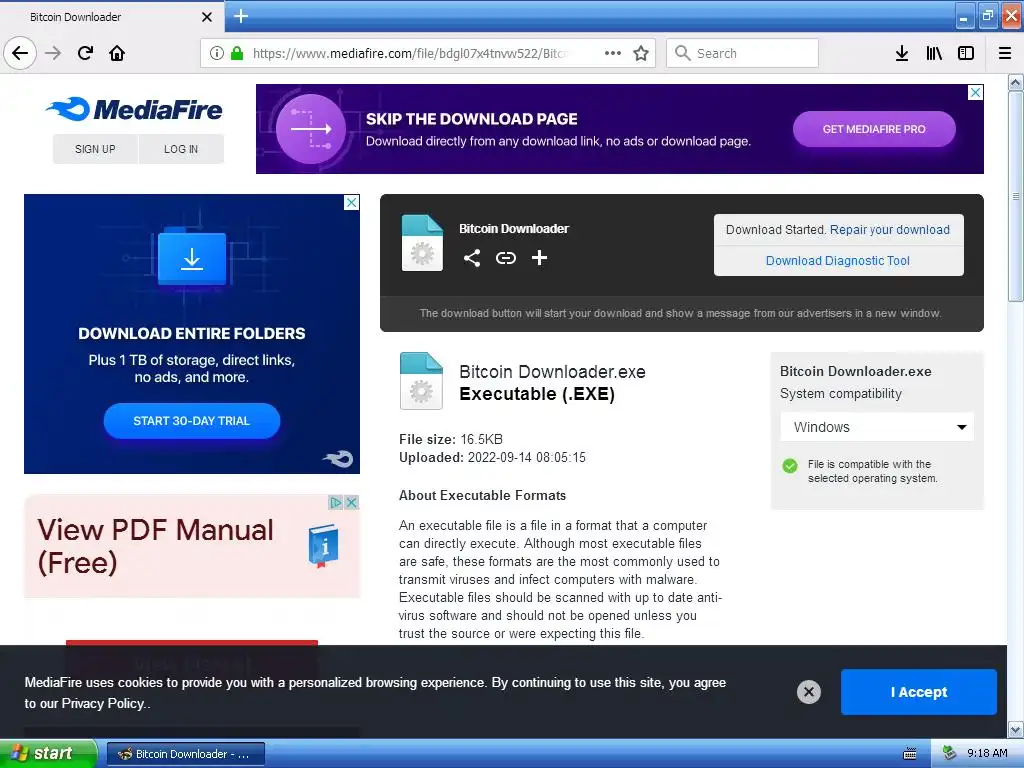1024x768 pixels.
Task: Open the Windows start menu
Action: 48,754
